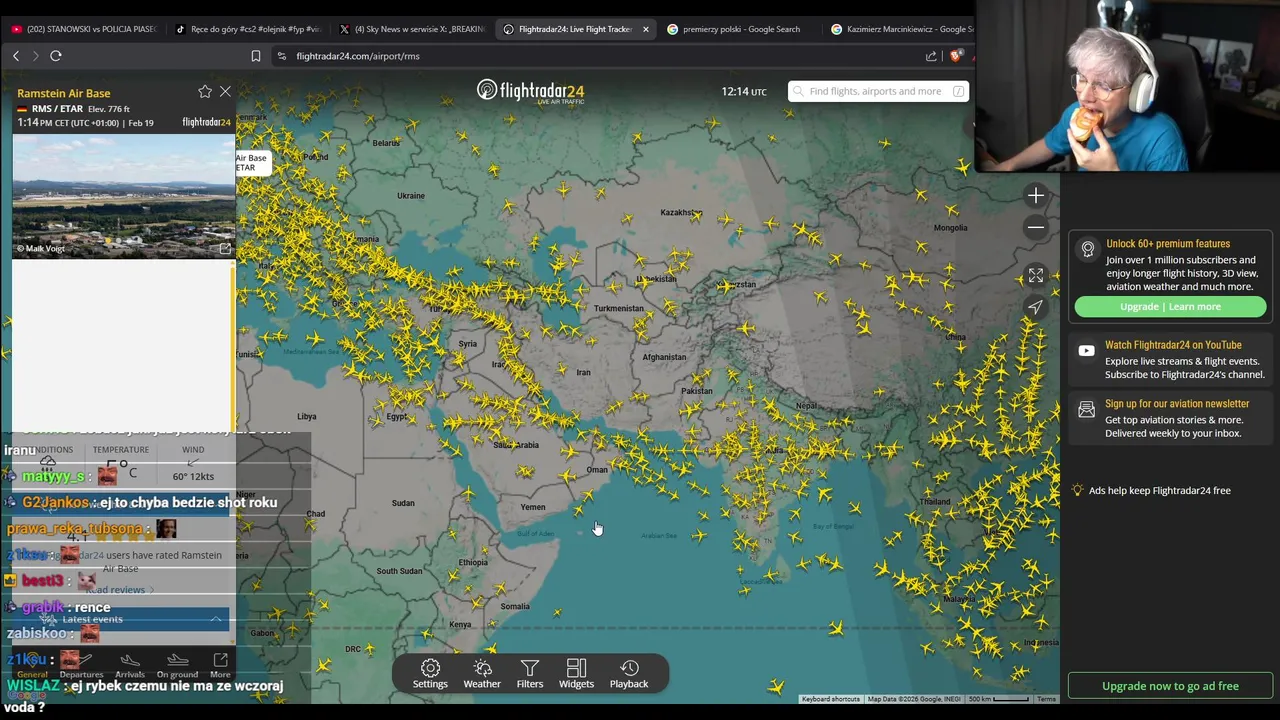
Task: Click the Afghanistan map label
Action: click(x=664, y=357)
